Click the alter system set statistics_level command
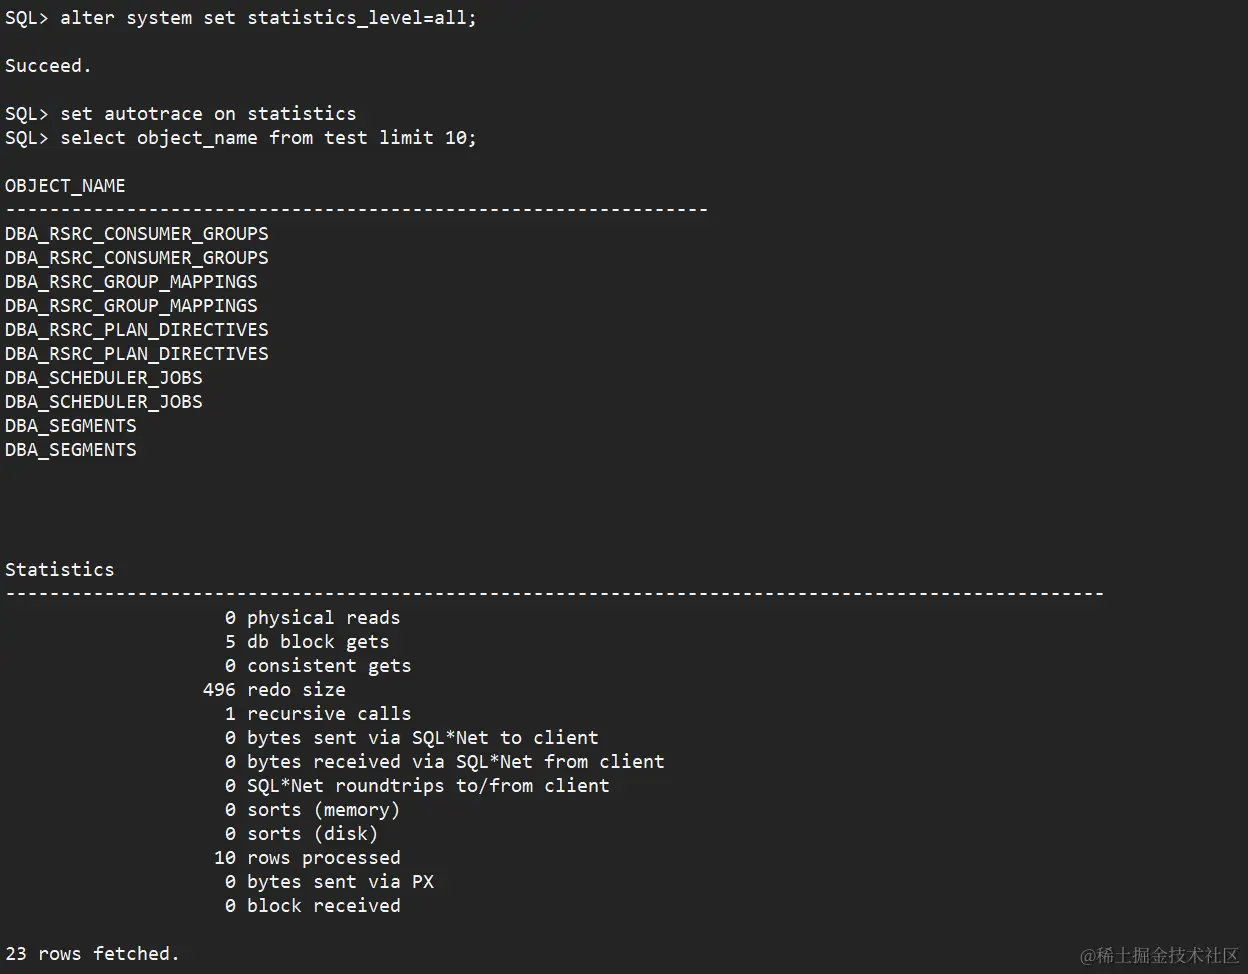Image resolution: width=1248 pixels, height=974 pixels. pyautogui.click(x=268, y=18)
